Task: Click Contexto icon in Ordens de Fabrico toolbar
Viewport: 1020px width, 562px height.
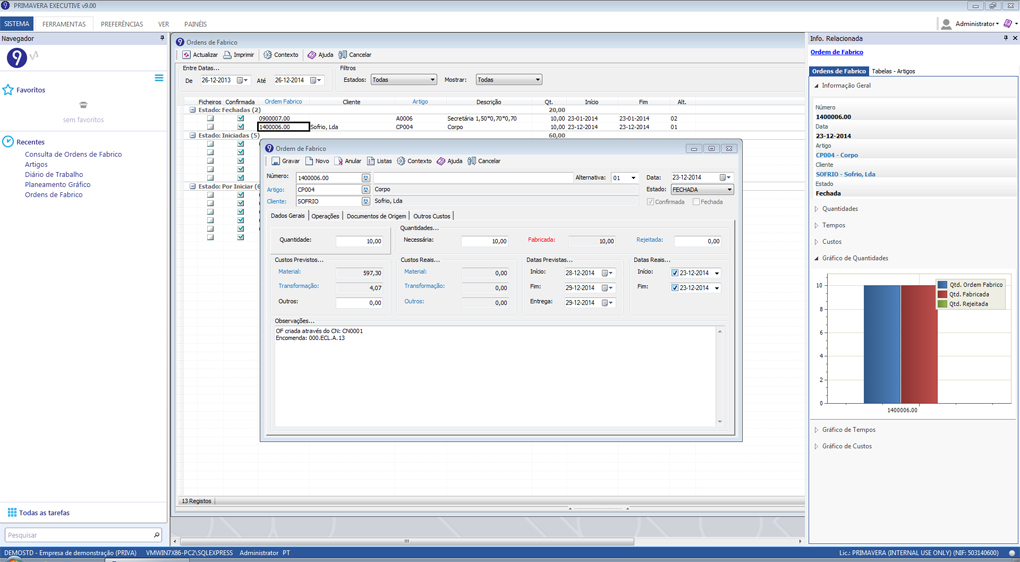Action: click(267, 55)
